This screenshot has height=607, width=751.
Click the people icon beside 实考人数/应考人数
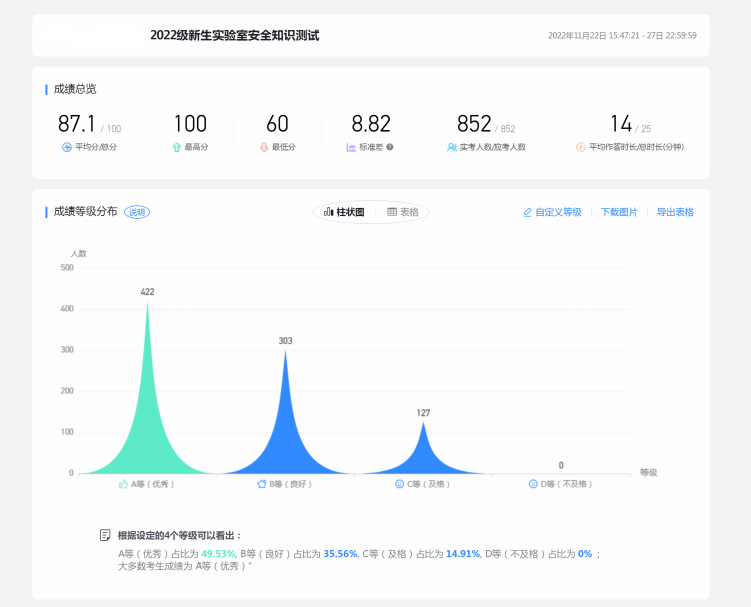tap(452, 147)
